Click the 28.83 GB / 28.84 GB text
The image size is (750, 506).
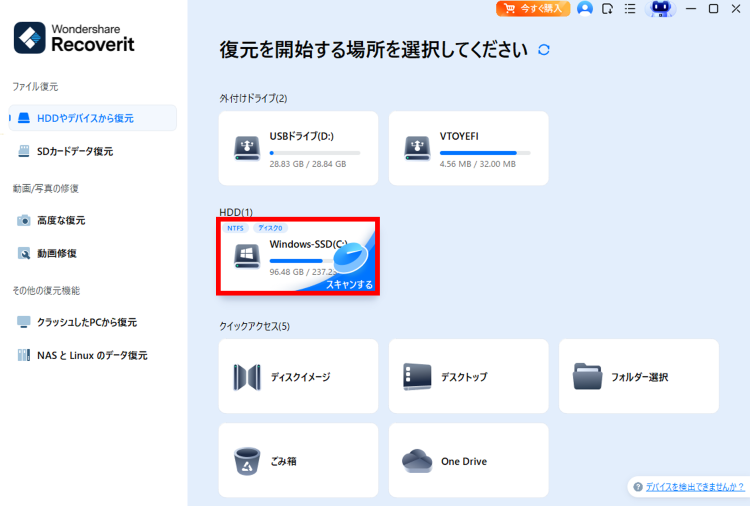308,164
